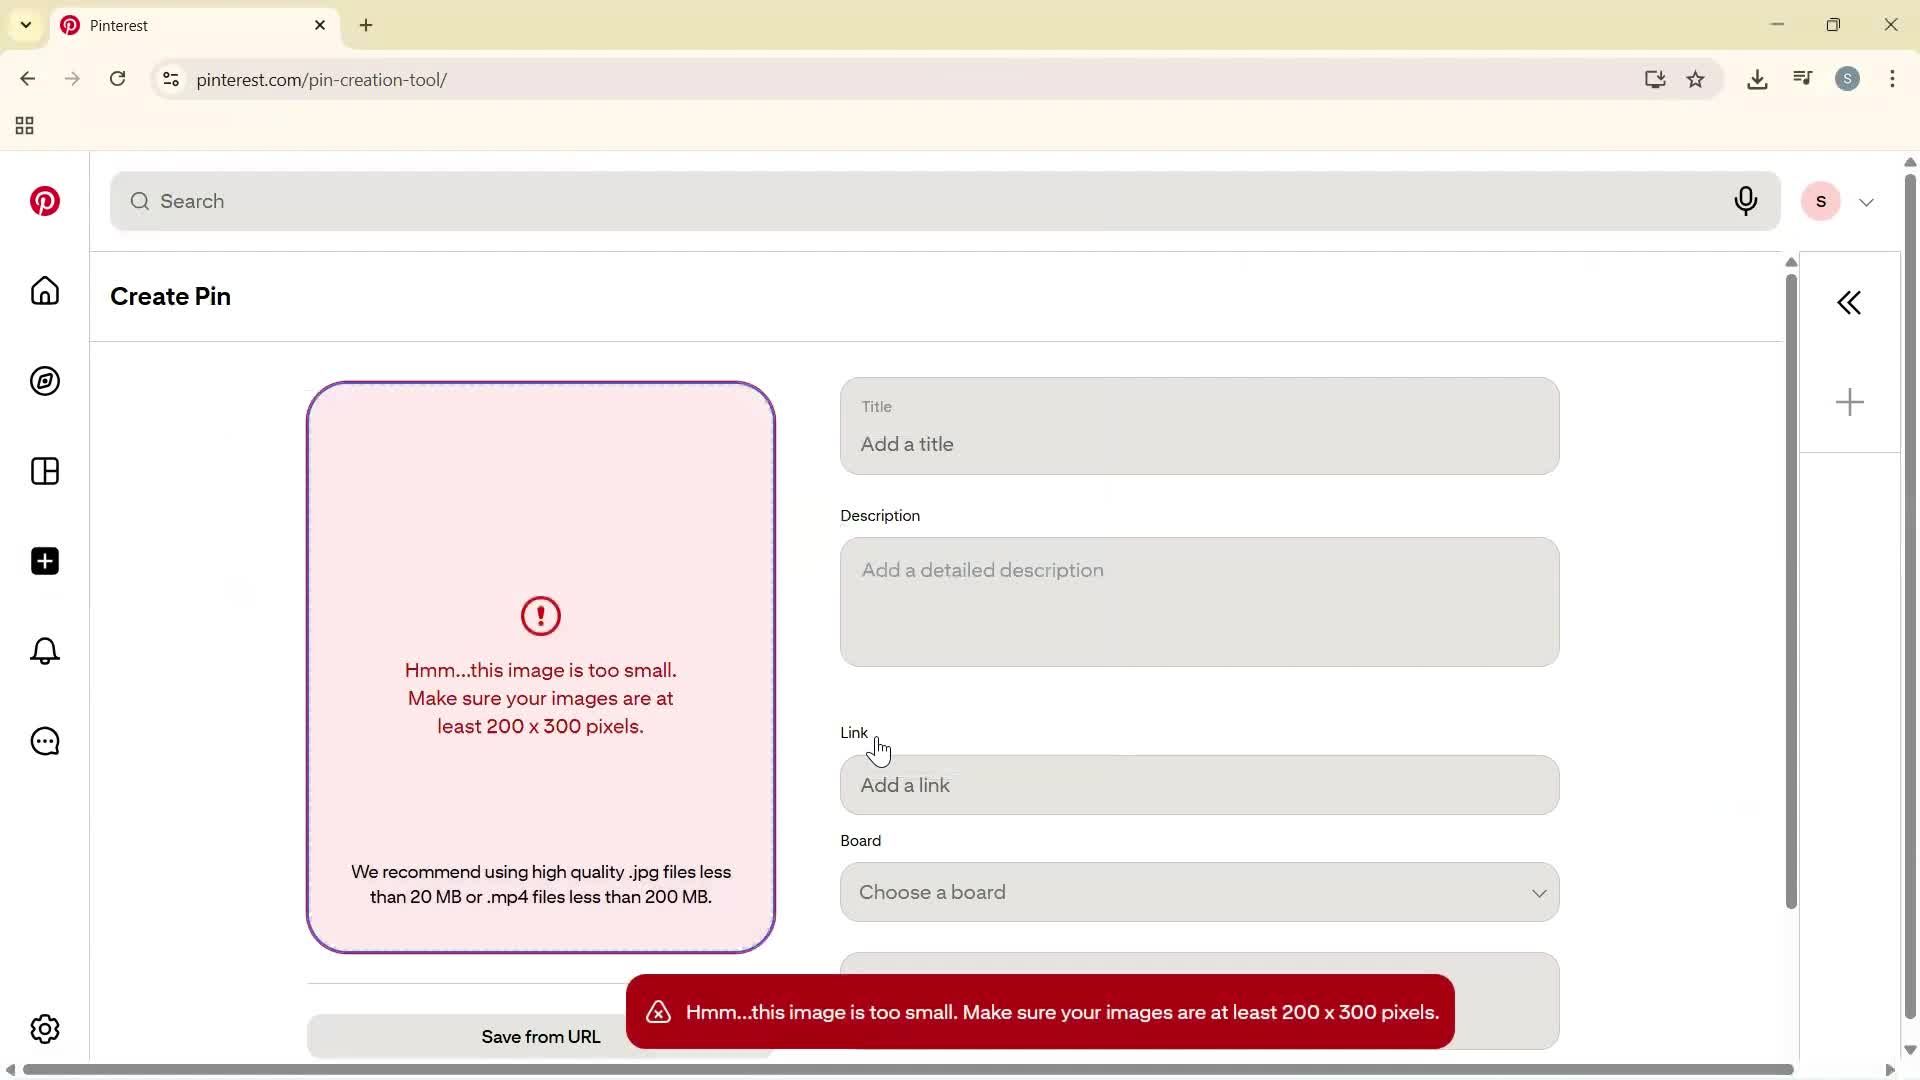Click the Add a title field
This screenshot has width=1920, height=1080.
(1198, 444)
